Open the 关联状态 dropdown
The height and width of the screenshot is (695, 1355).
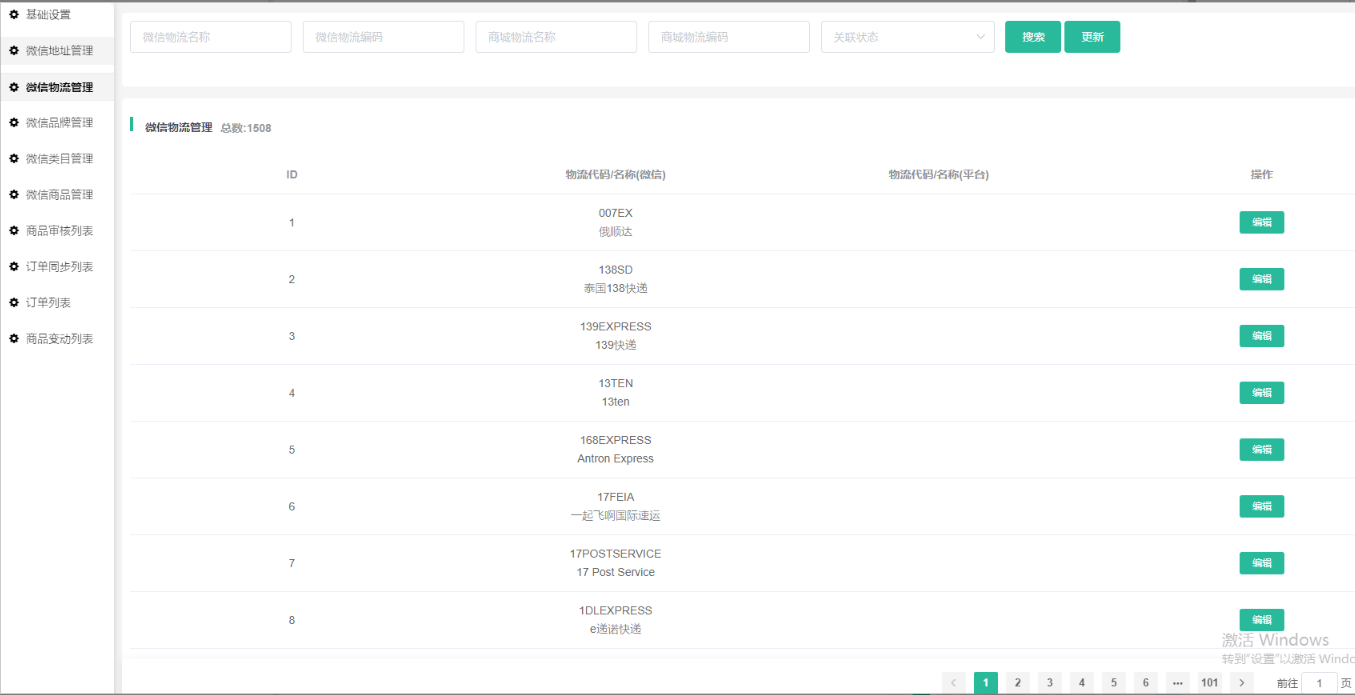[x=907, y=37]
